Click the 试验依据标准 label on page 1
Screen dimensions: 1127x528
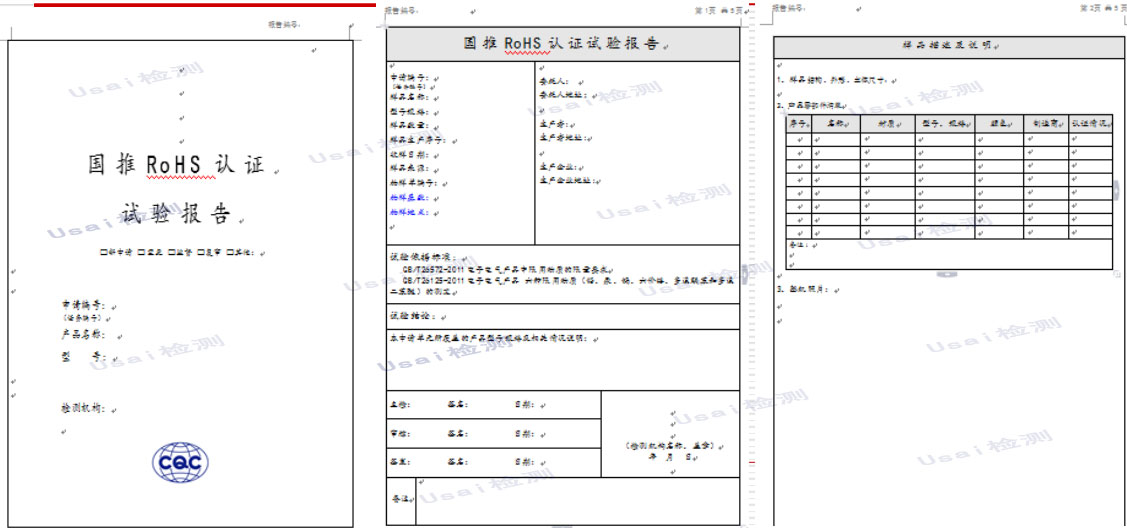pos(423,256)
